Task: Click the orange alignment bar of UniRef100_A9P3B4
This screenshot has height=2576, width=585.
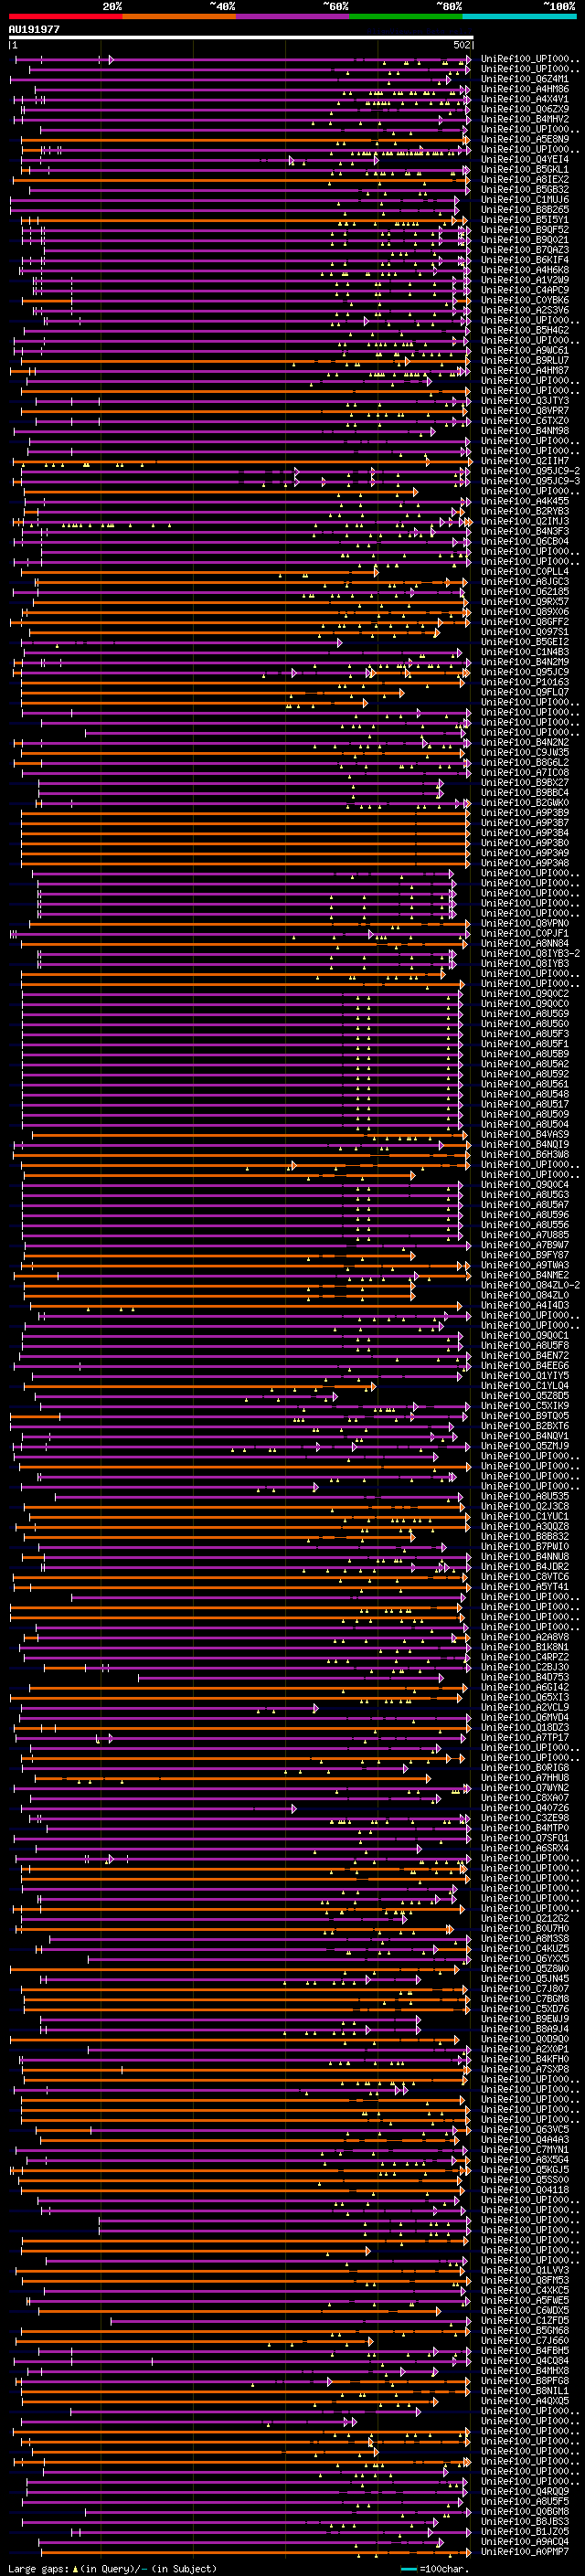Action: coord(245,833)
